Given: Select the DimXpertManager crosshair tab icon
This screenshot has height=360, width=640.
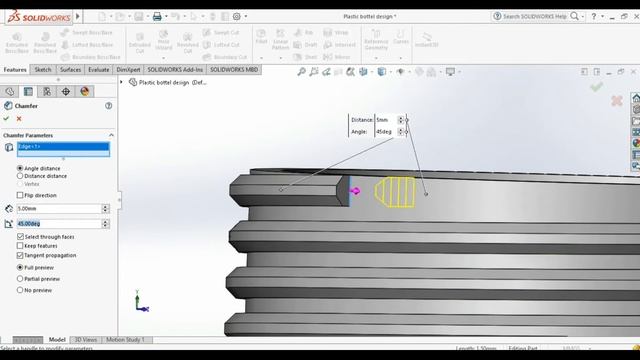Looking at the screenshot, I should click(x=66, y=91).
